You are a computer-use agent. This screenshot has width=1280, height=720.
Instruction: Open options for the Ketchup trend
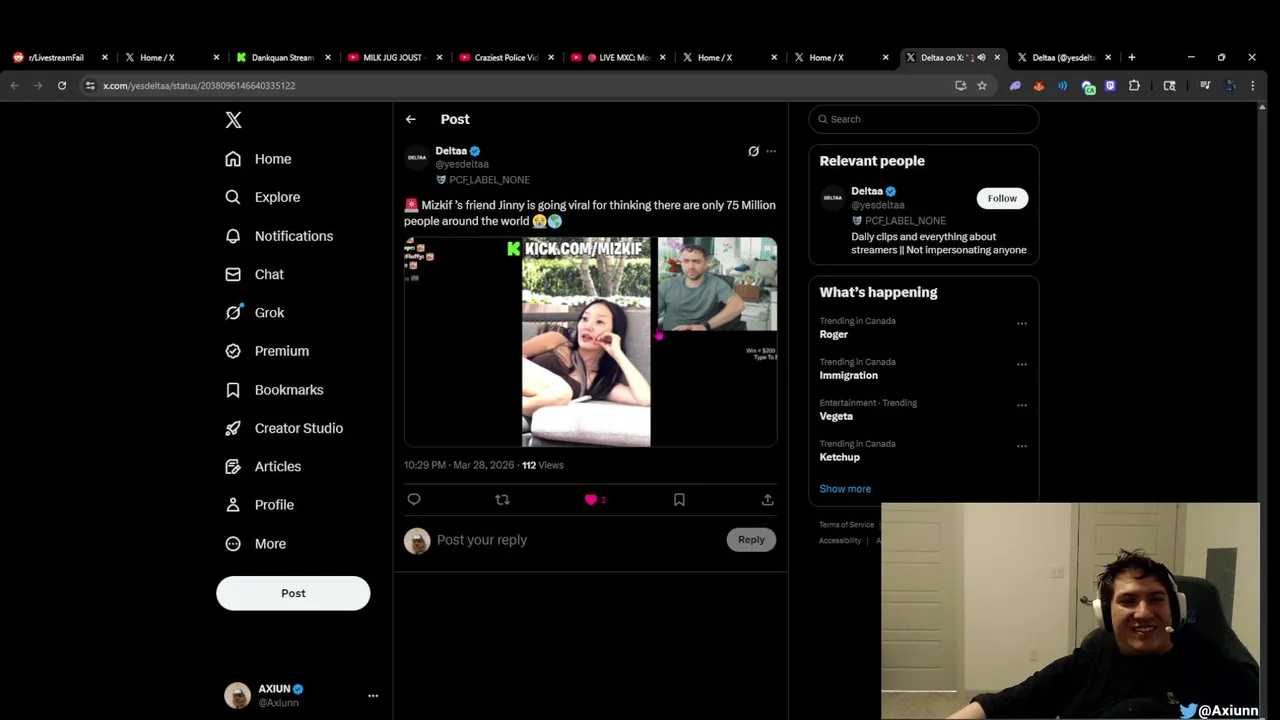pyautogui.click(x=1022, y=446)
